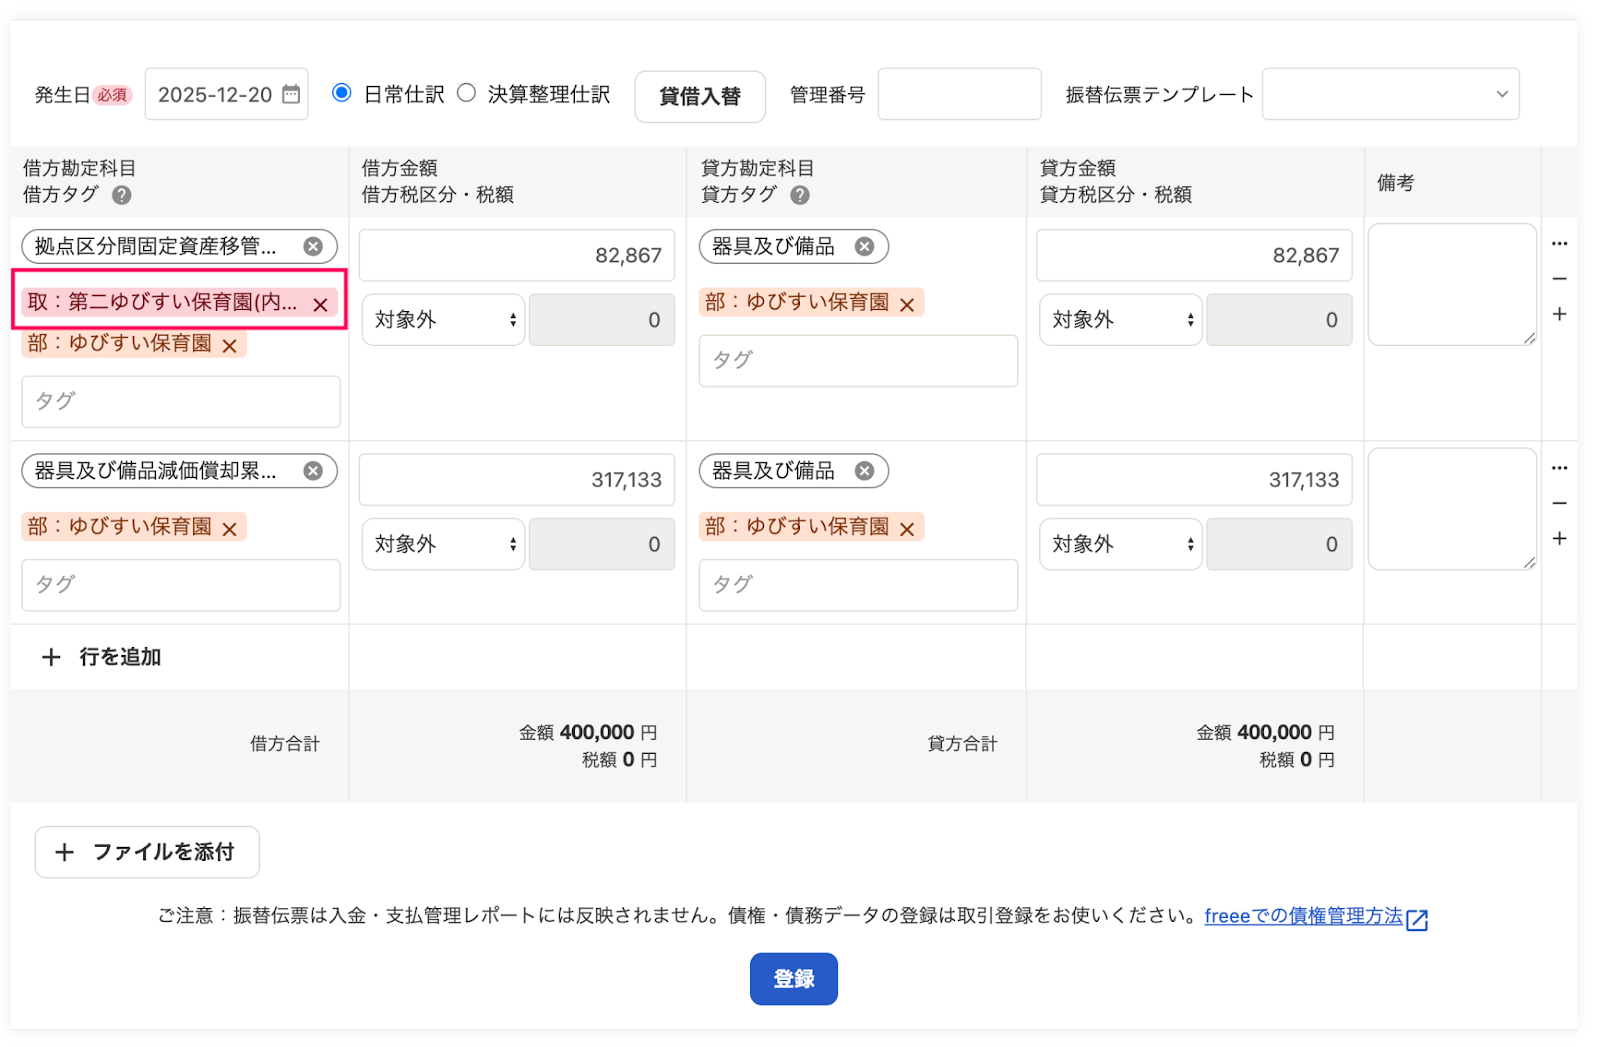Click the 管理番号 input field
Screen dimensions: 1600x1047
pos(958,93)
